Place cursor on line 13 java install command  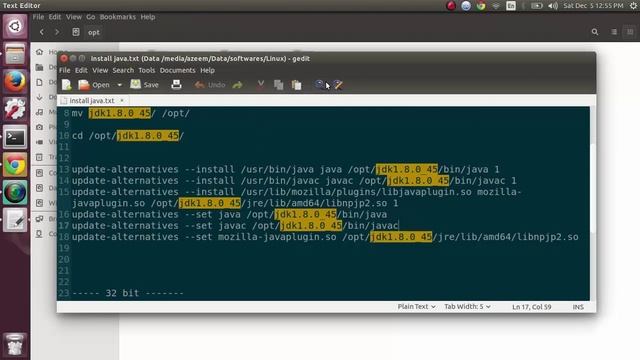pyautogui.click(x=285, y=169)
